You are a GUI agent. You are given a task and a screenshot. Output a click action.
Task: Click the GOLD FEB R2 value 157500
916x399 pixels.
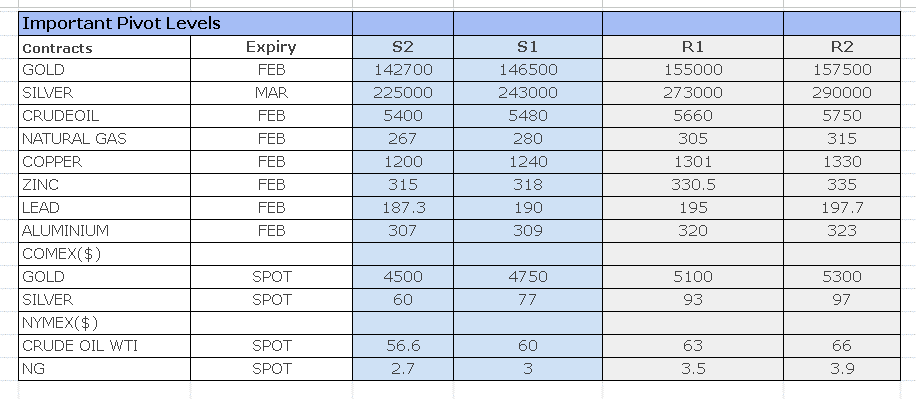pos(842,70)
